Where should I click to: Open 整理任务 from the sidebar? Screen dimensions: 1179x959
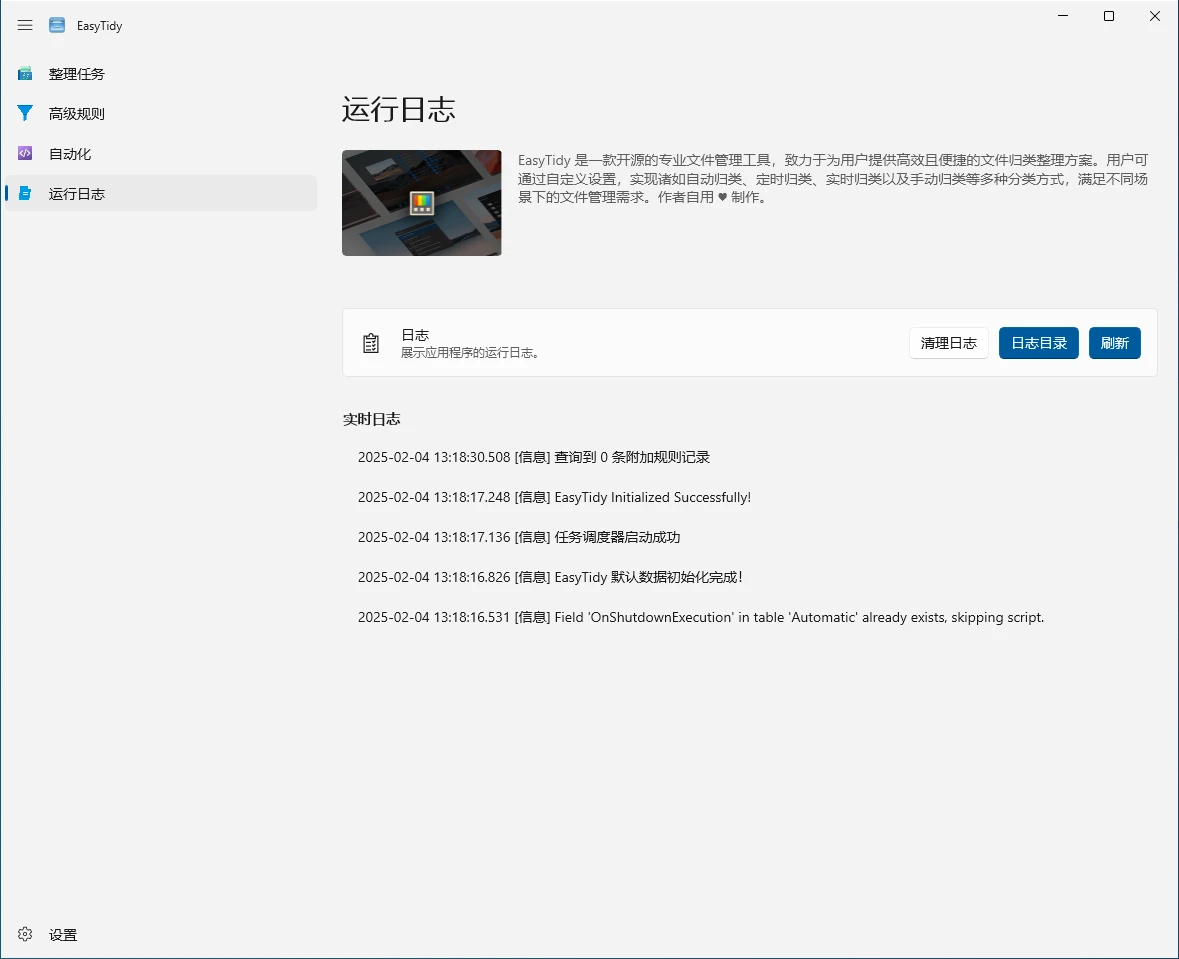(x=77, y=74)
